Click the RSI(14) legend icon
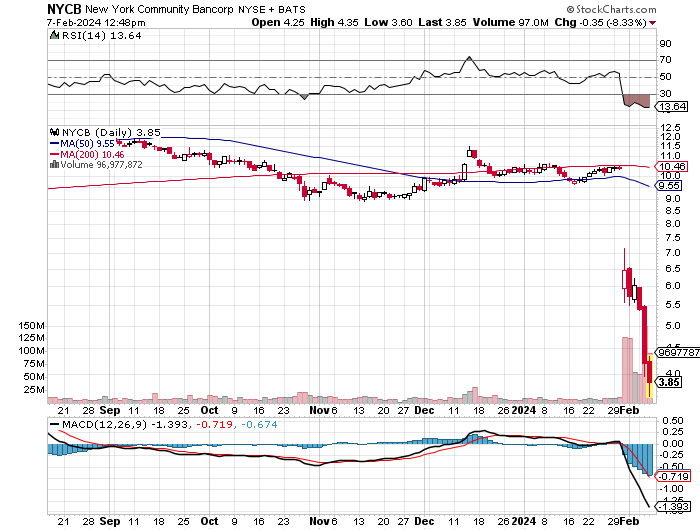 (54, 35)
